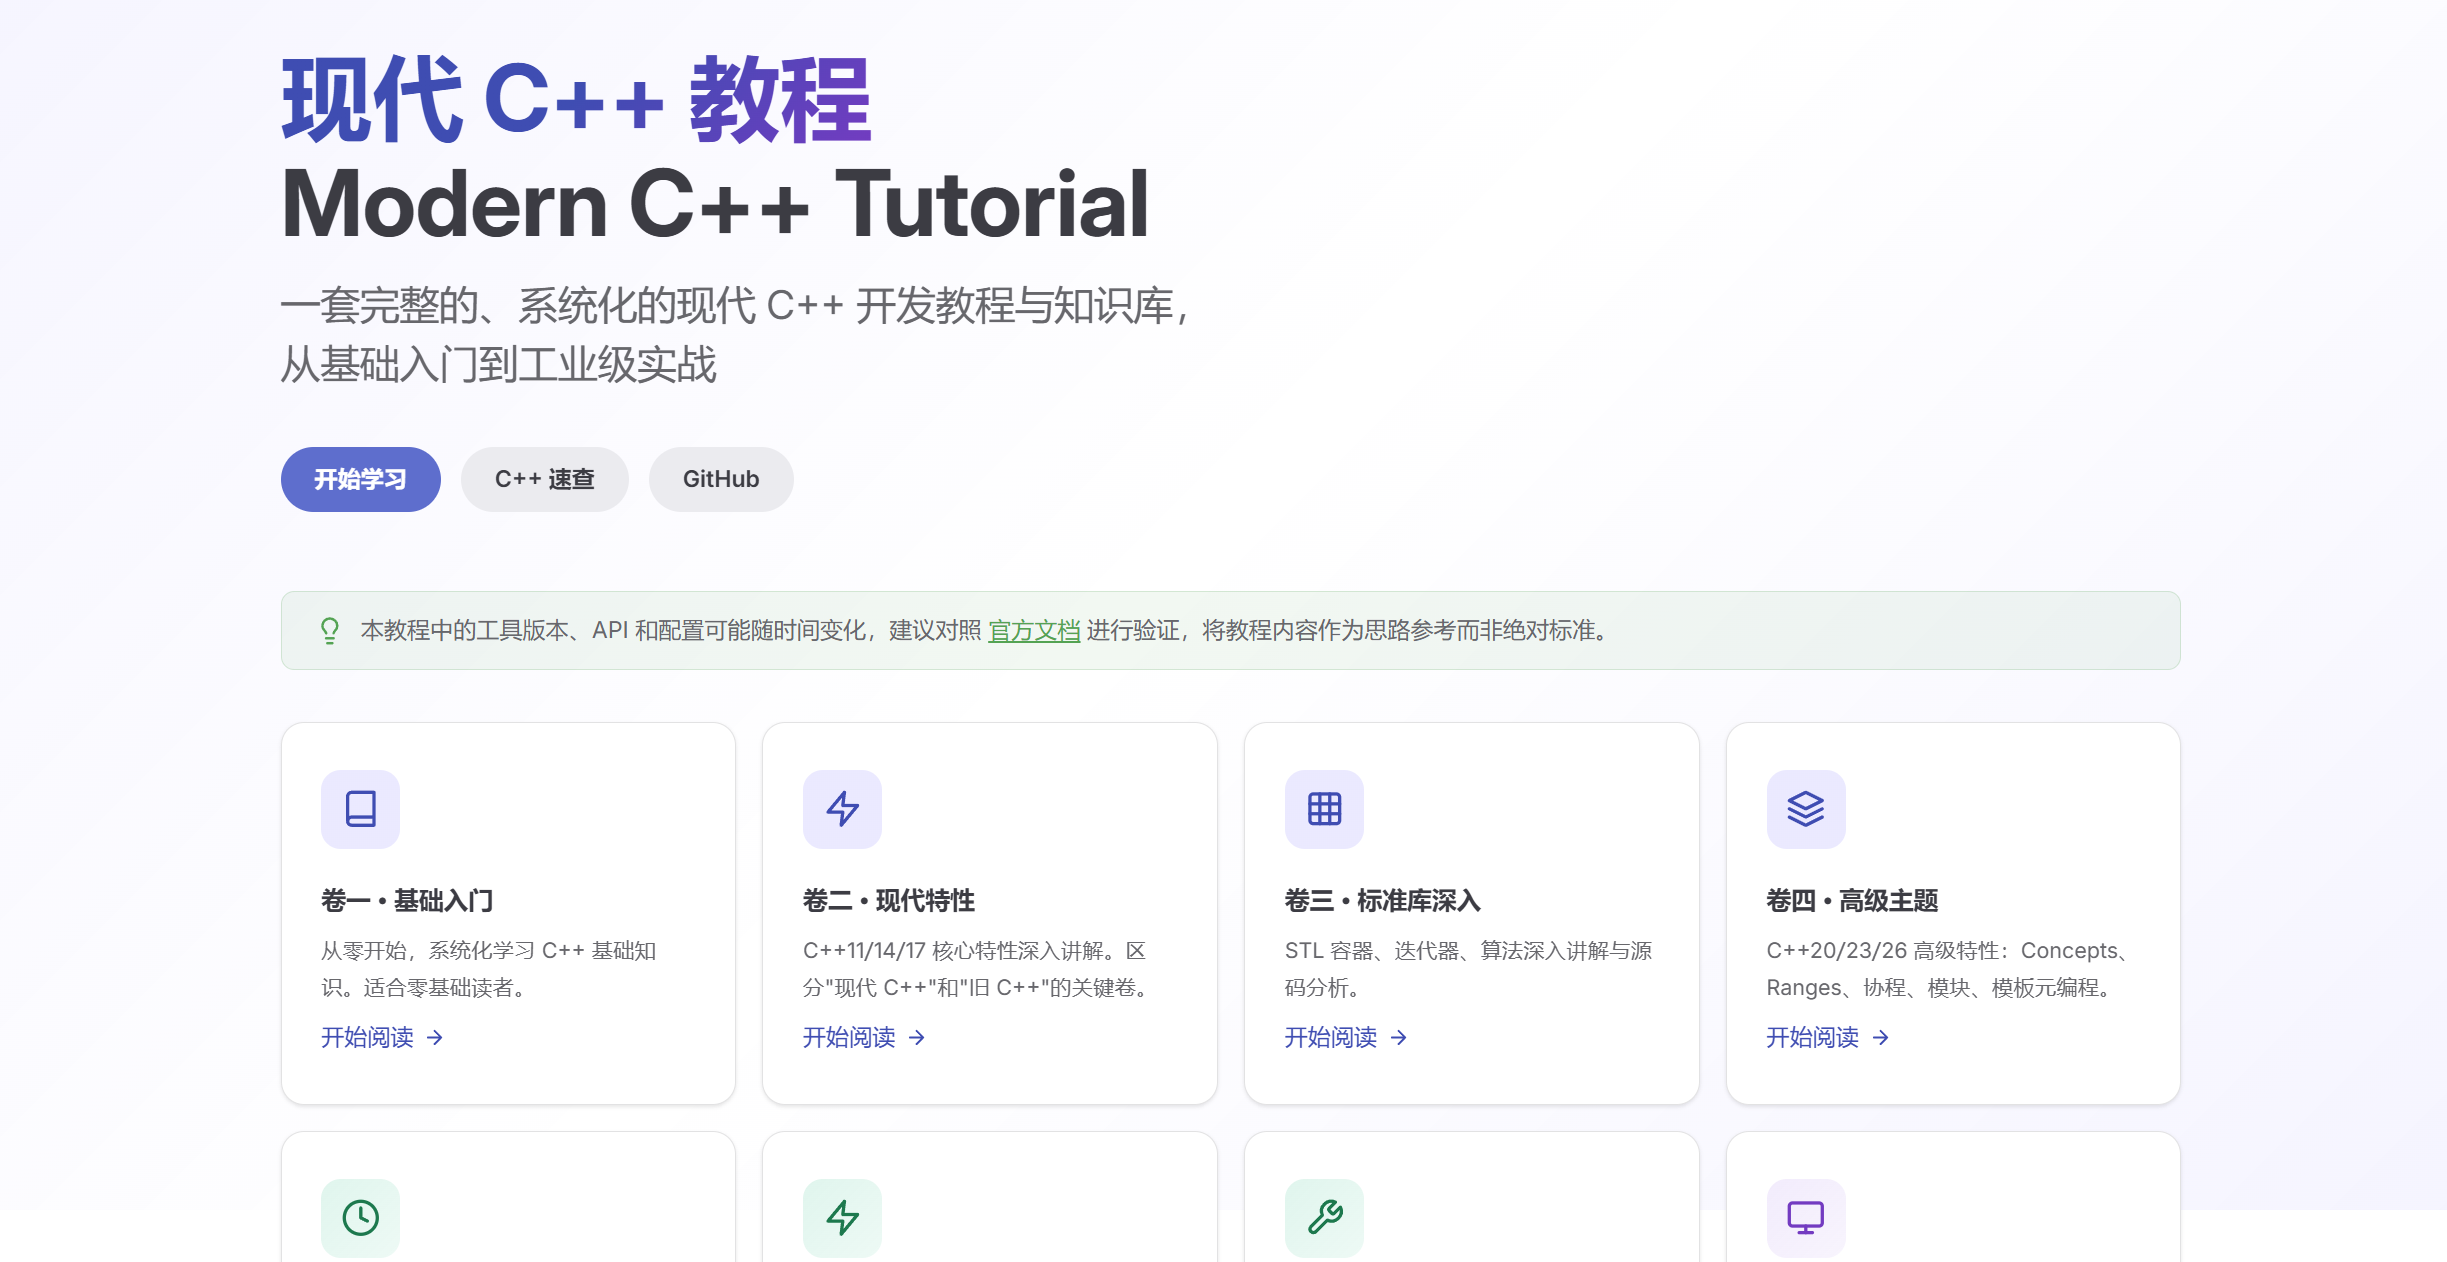Open 开始阅读 link in 卷一 card
The height and width of the screenshot is (1262, 2447).
382,1038
